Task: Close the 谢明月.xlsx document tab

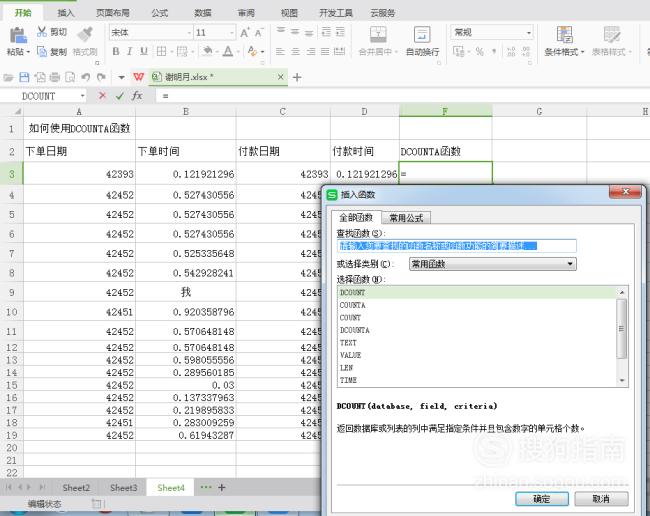Action: click(281, 77)
